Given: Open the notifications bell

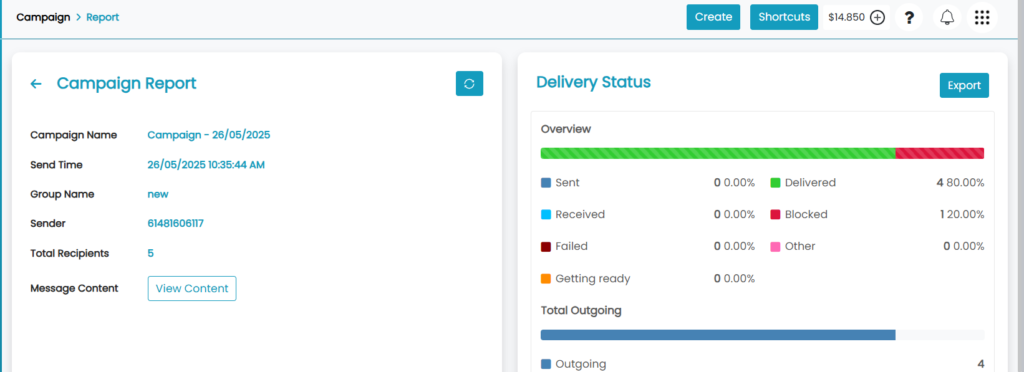Looking at the screenshot, I should 946,18.
